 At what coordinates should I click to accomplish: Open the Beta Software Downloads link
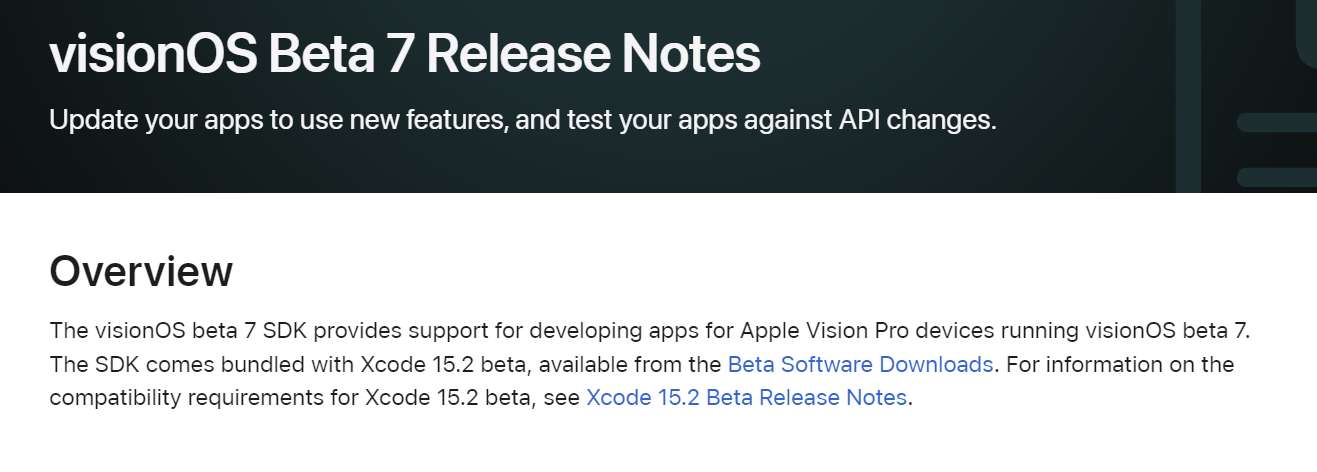point(860,364)
